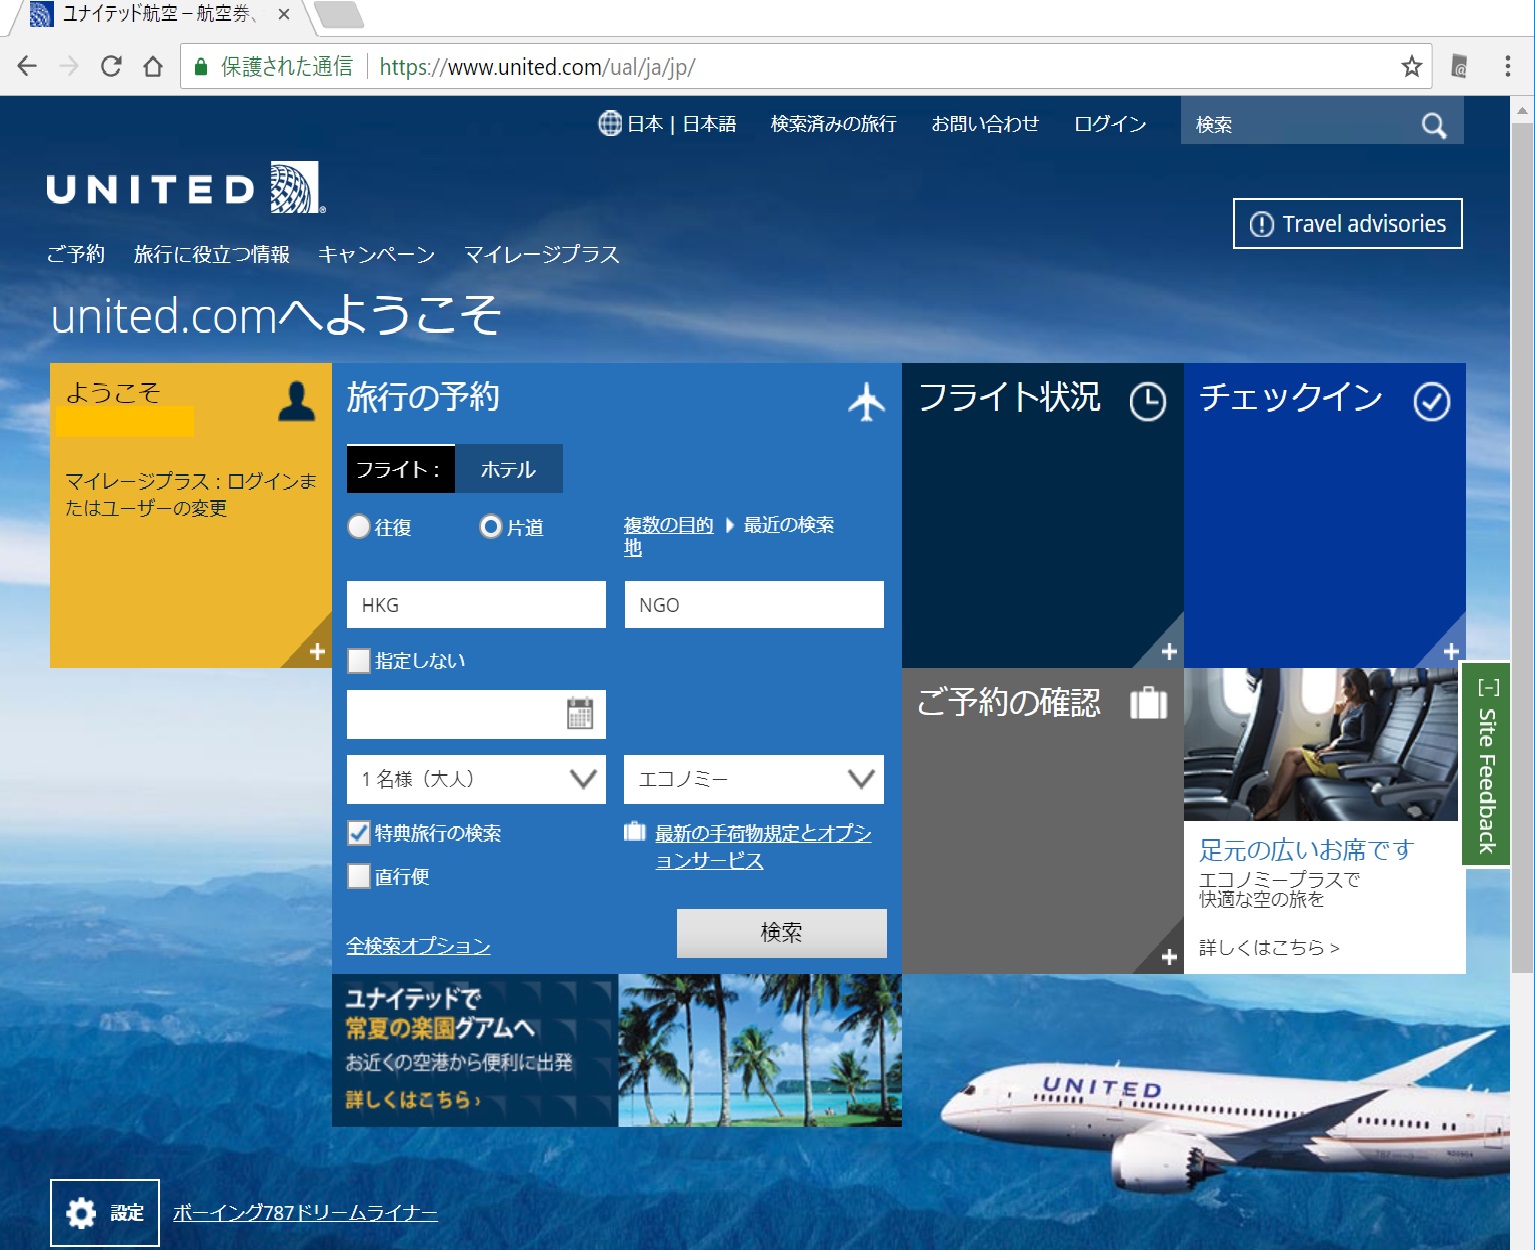The width and height of the screenshot is (1535, 1250).
Task: Expand the yellow ようこそ tile plus
Action: 317,652
